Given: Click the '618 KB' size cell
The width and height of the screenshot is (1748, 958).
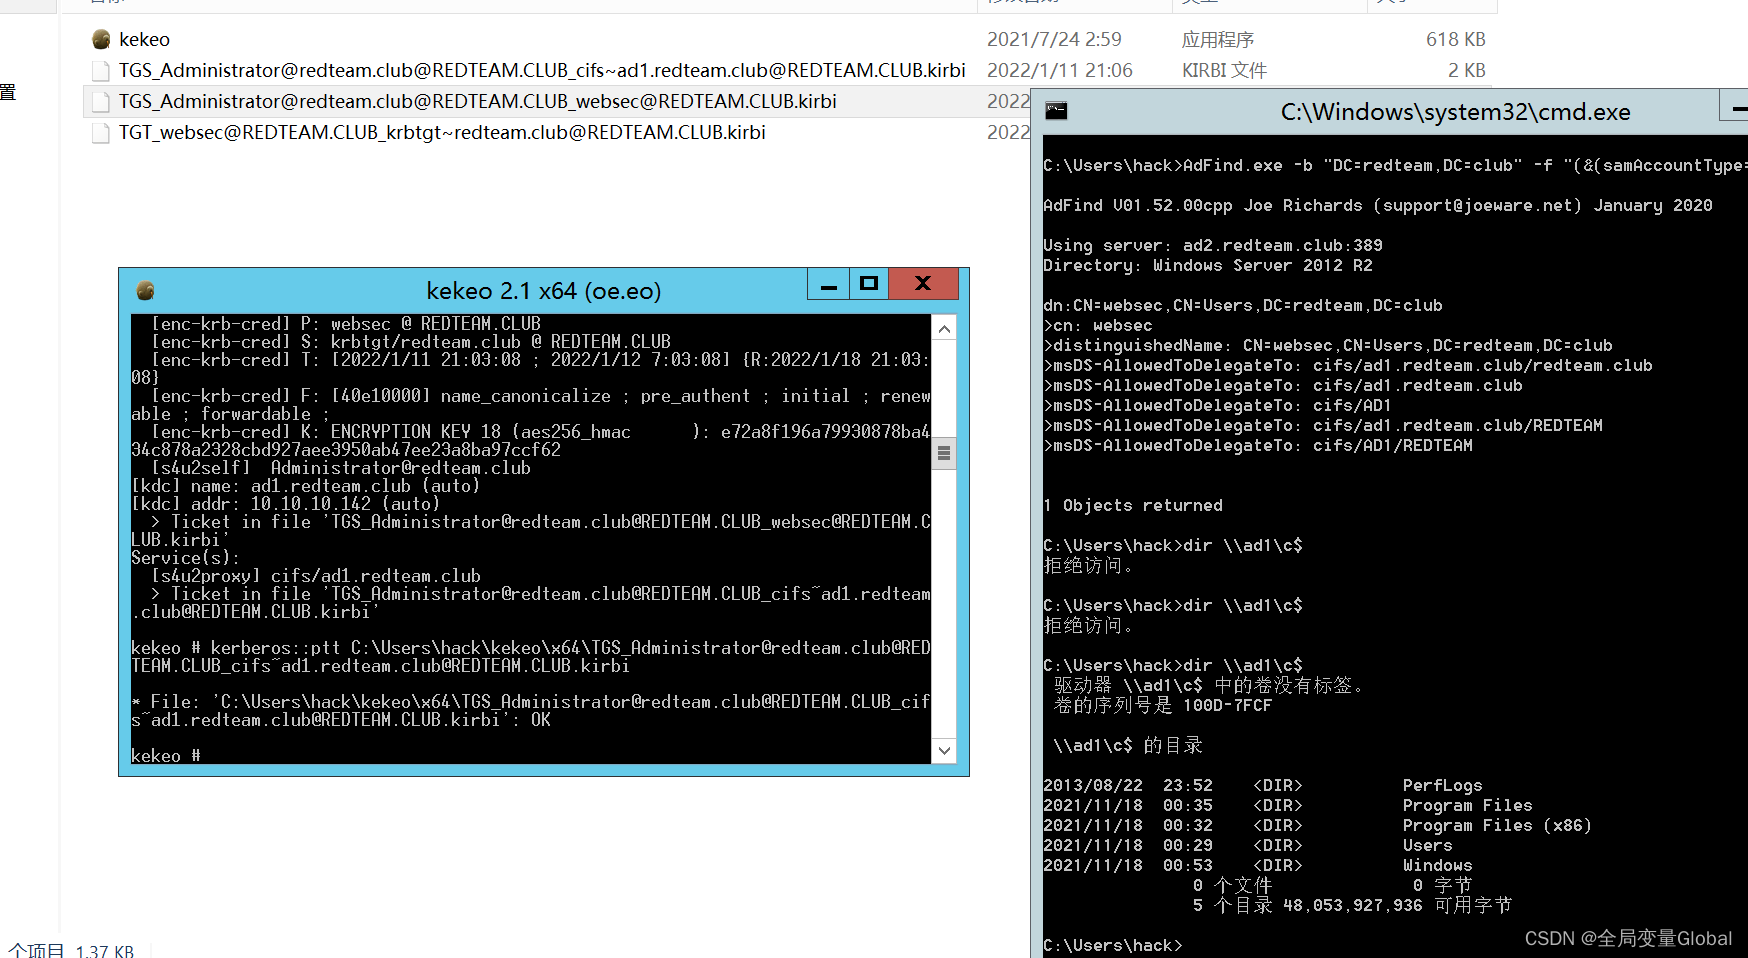Looking at the screenshot, I should [x=1456, y=39].
